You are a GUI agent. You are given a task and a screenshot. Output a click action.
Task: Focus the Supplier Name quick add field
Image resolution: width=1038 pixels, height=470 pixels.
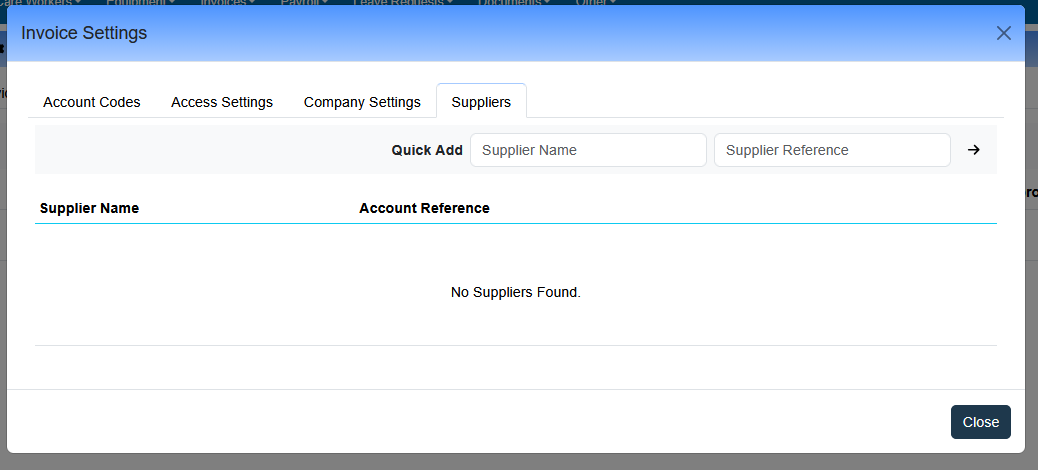click(x=588, y=150)
